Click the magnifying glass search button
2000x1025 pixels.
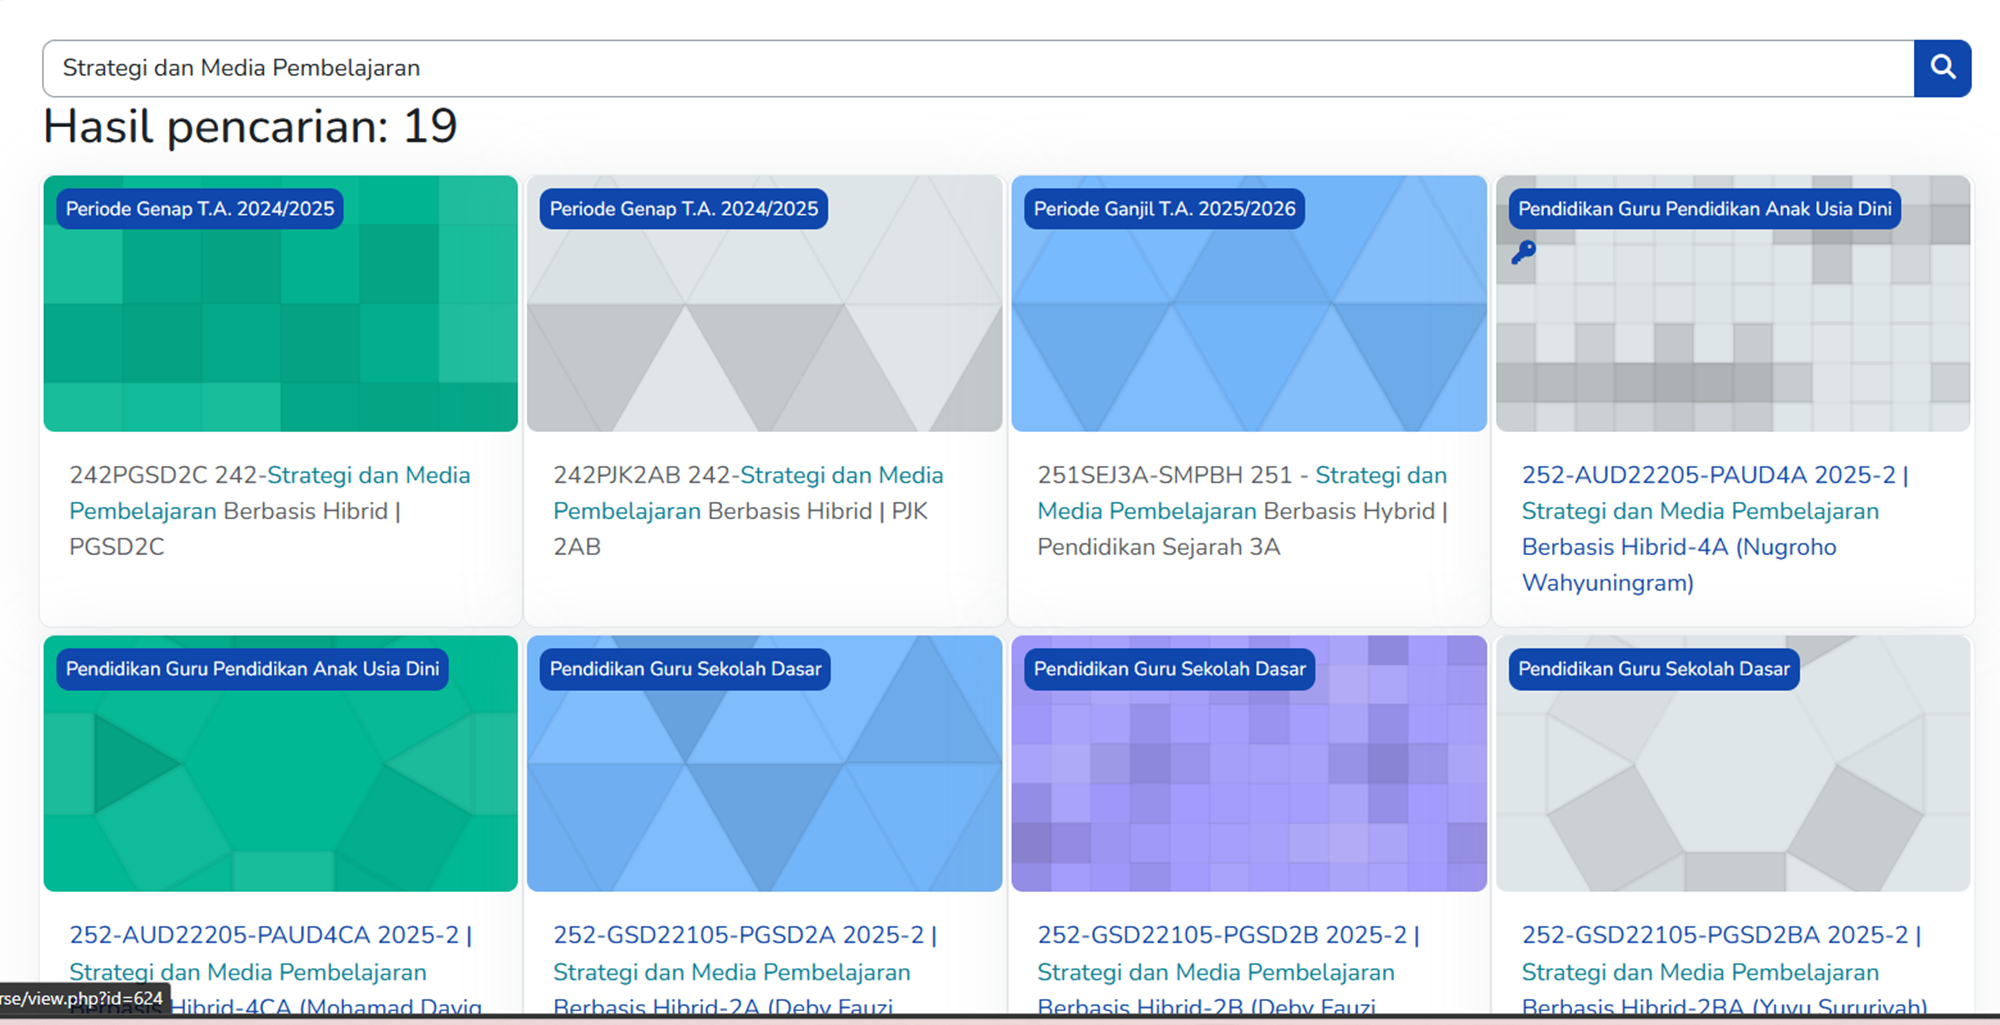tap(1942, 68)
